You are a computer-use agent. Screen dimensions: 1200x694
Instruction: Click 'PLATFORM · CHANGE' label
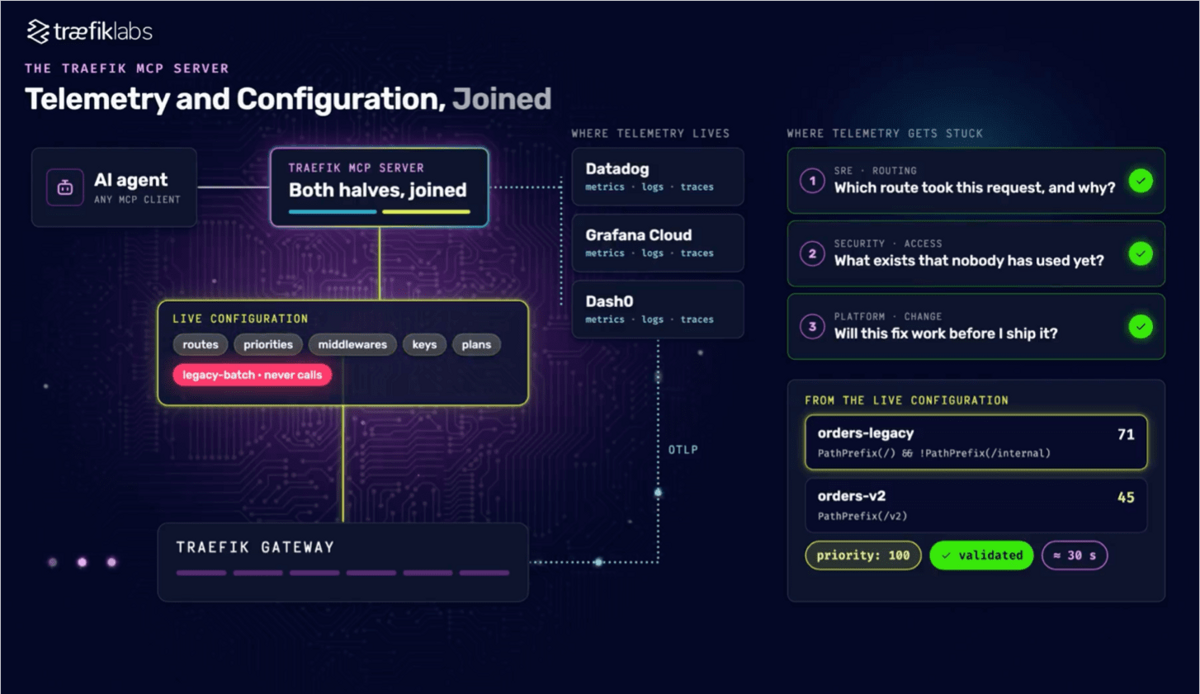(888, 317)
